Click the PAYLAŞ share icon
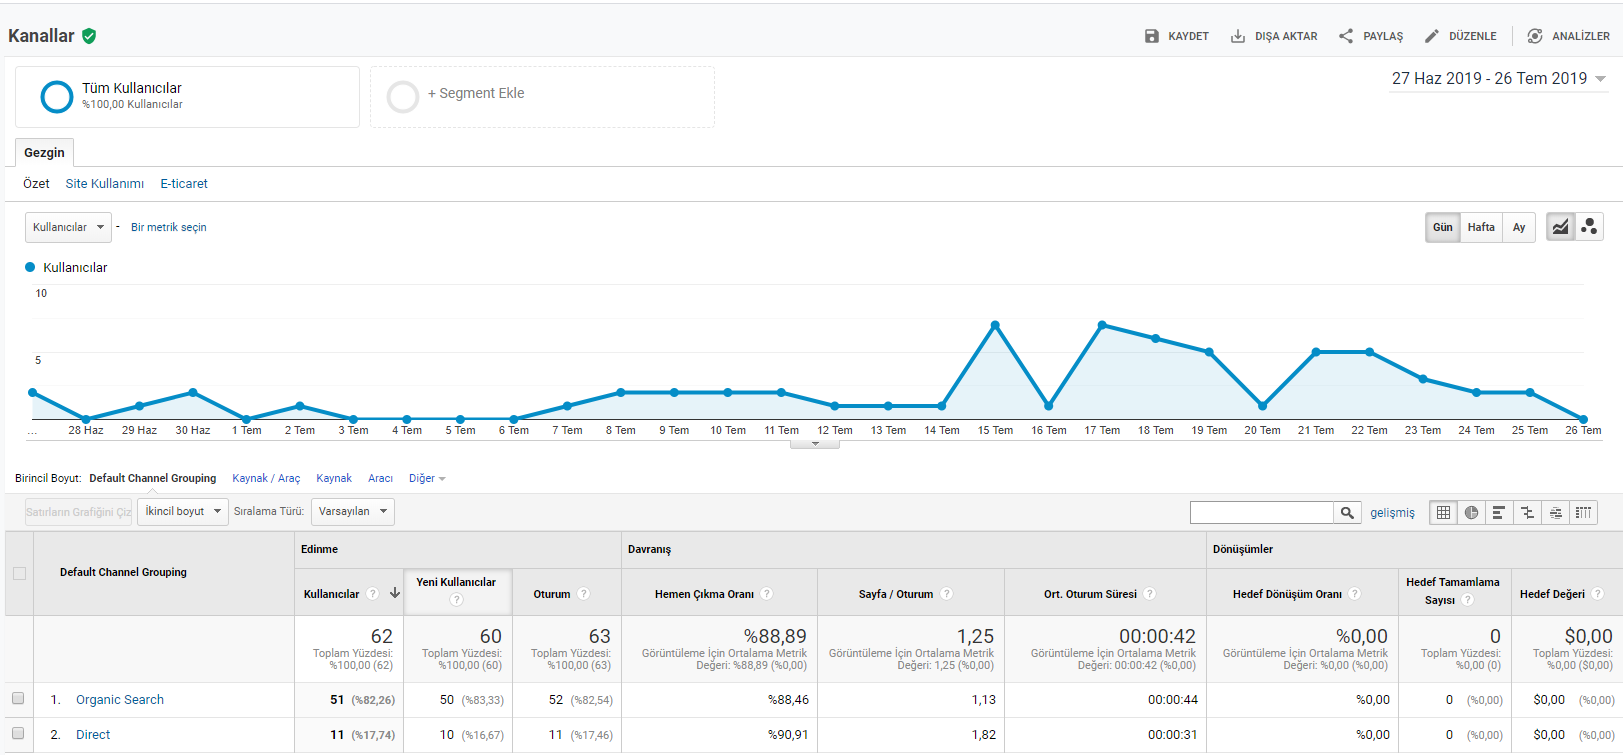The image size is (1623, 755). pos(1346,36)
